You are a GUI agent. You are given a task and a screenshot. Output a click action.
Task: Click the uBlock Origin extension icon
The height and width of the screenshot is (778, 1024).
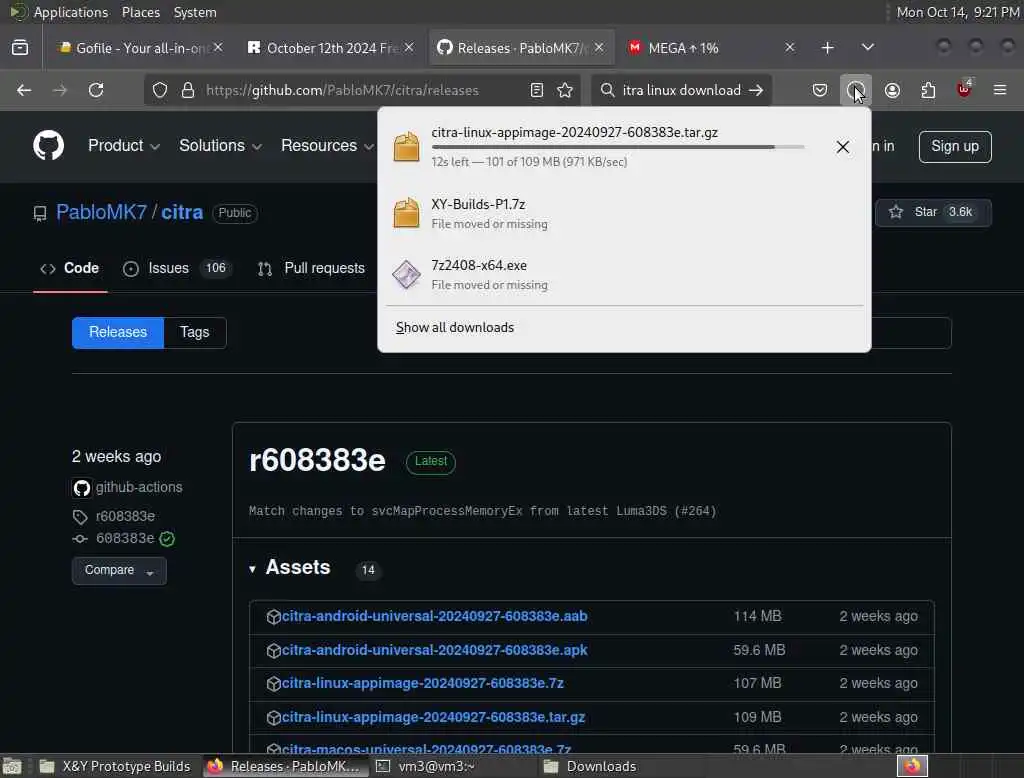point(964,89)
